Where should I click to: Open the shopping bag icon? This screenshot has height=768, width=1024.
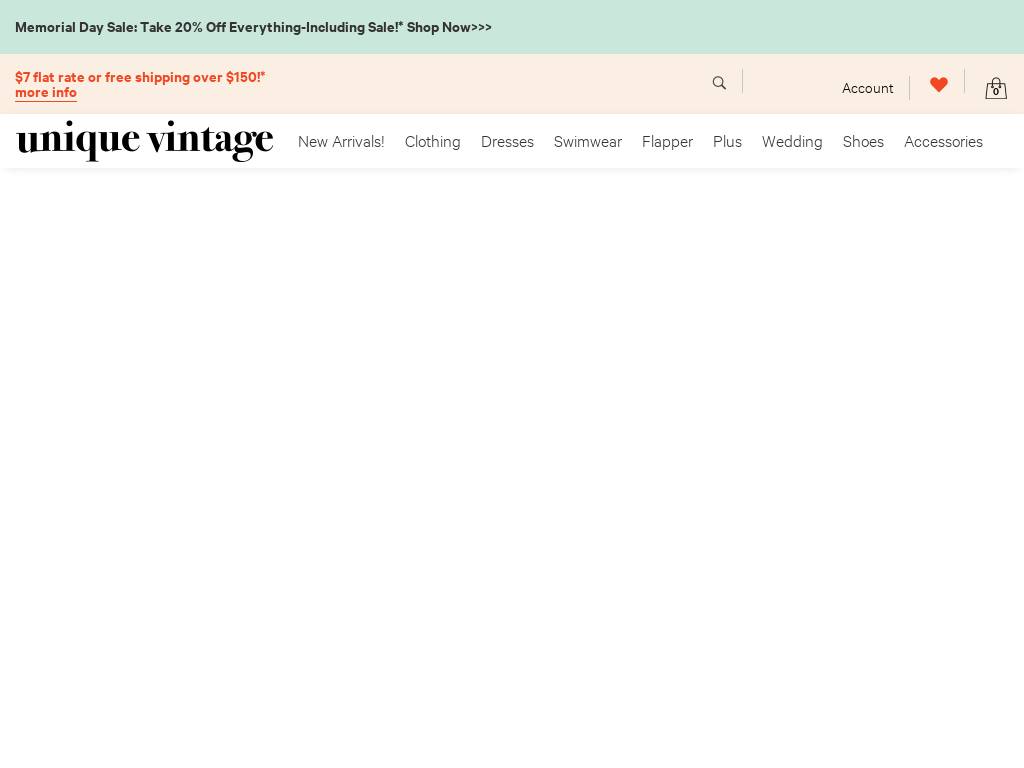pyautogui.click(x=995, y=86)
